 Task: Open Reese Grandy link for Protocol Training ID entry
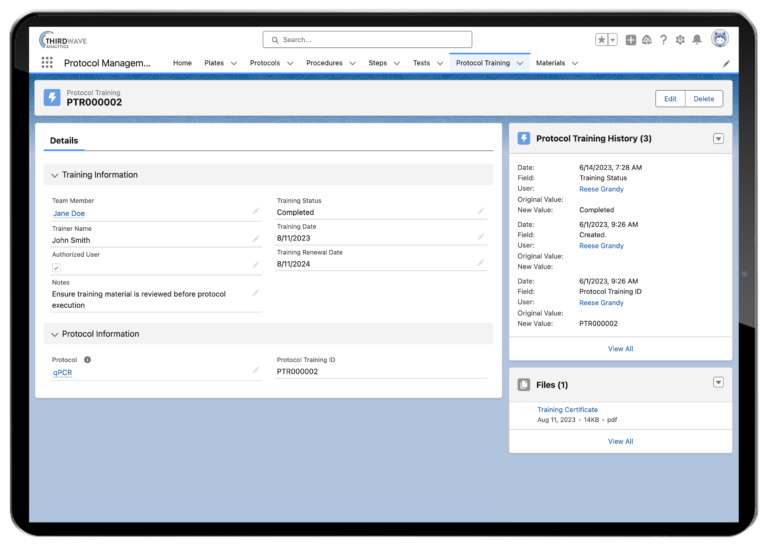click(601, 303)
